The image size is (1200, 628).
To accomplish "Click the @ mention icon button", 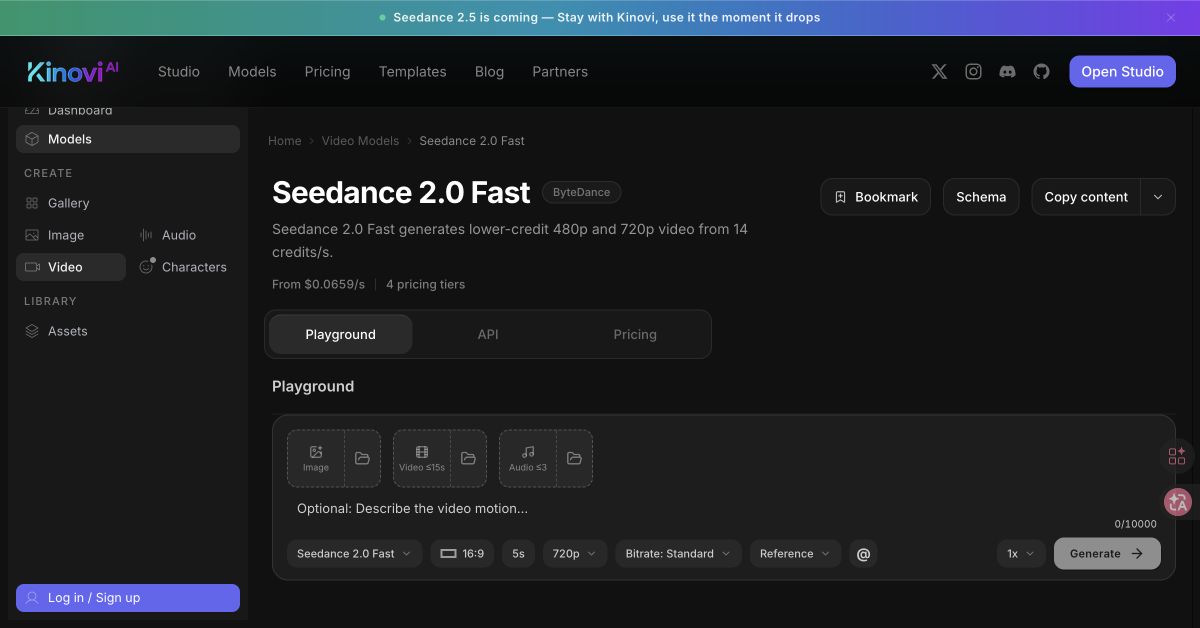I will pyautogui.click(x=863, y=554).
